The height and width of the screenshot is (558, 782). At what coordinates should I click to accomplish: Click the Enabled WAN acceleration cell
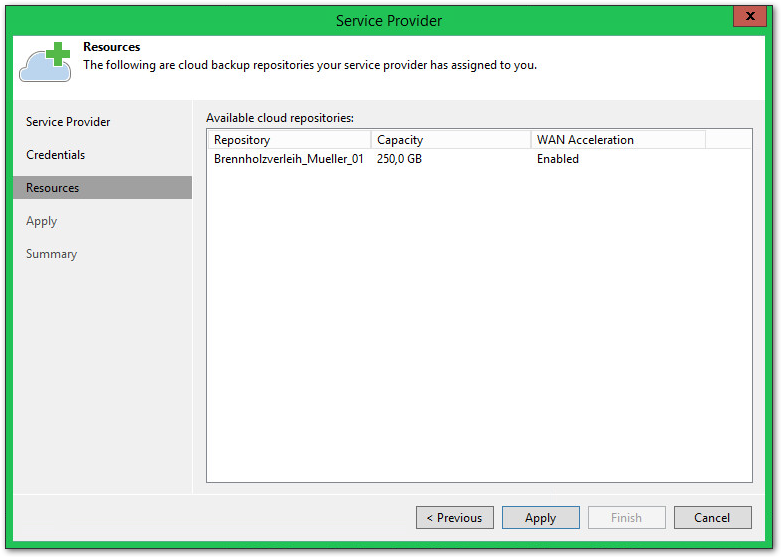[557, 159]
